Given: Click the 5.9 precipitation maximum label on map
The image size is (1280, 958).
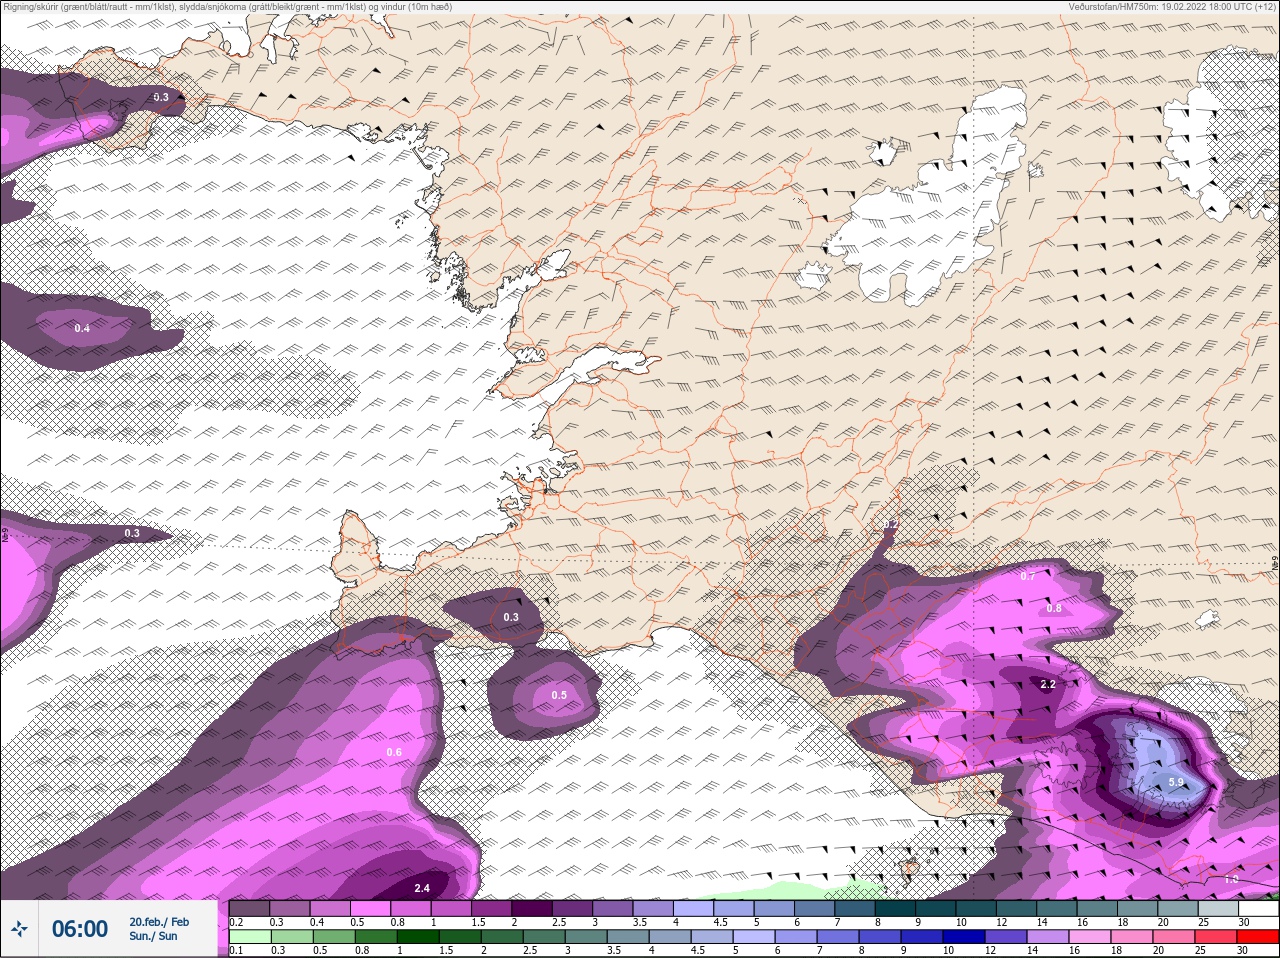Looking at the screenshot, I should [1176, 782].
